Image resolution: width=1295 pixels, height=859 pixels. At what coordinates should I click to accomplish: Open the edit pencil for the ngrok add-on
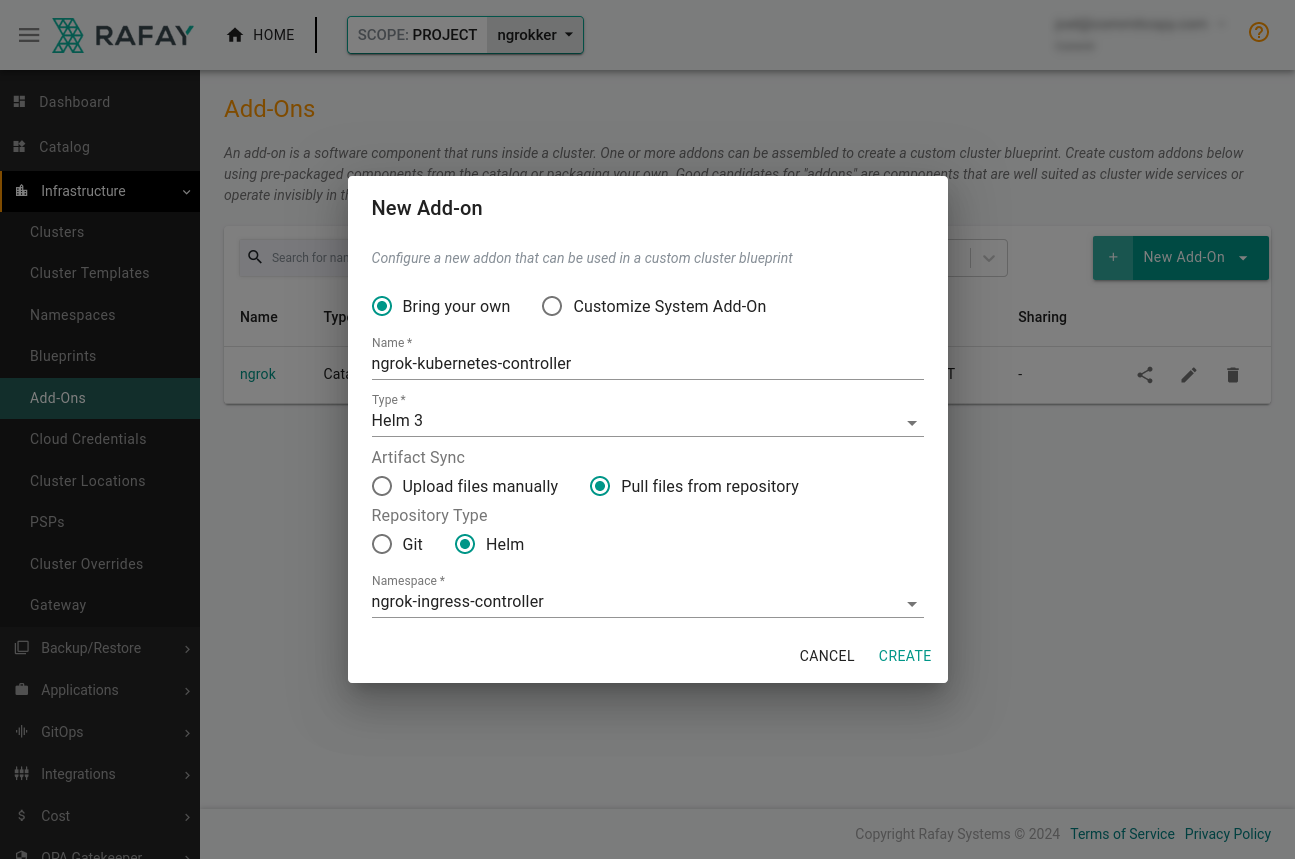(1188, 375)
